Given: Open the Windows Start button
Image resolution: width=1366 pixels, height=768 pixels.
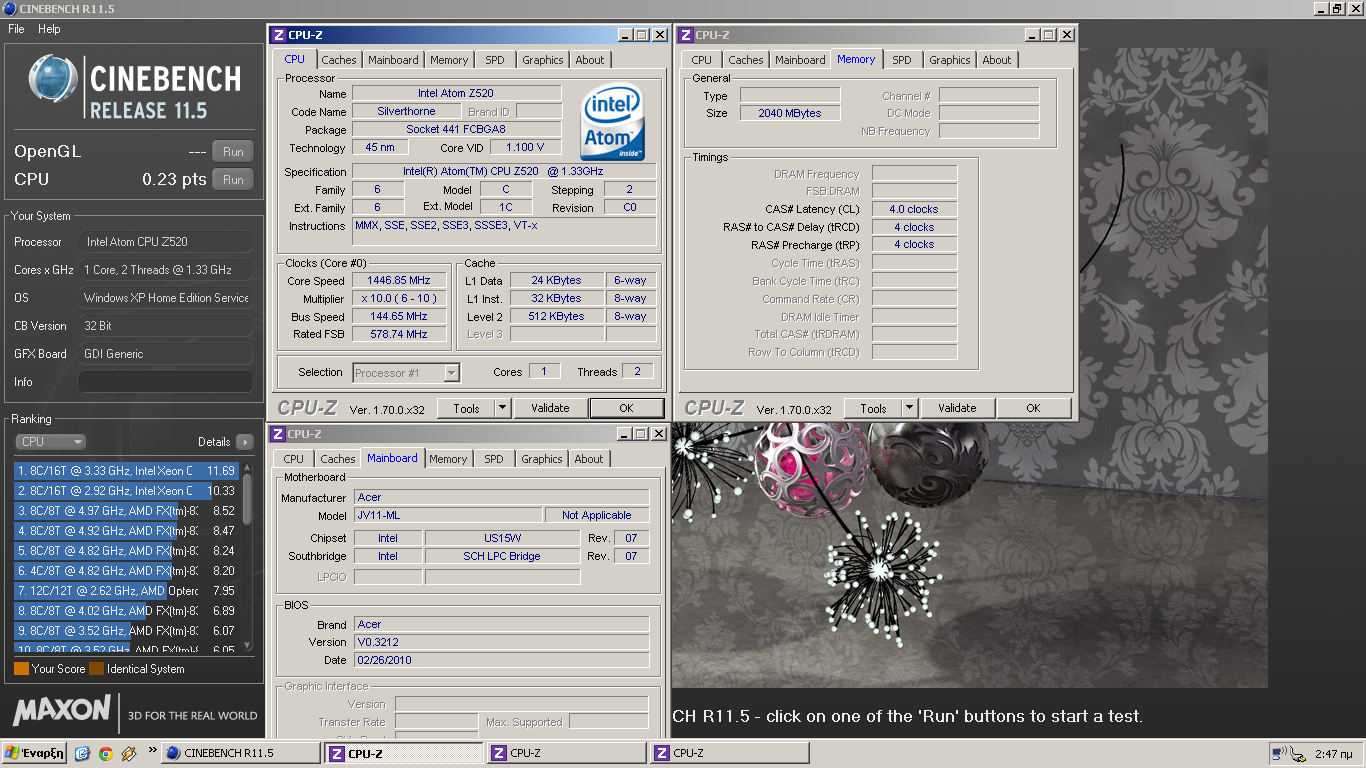Looking at the screenshot, I should click(34, 753).
